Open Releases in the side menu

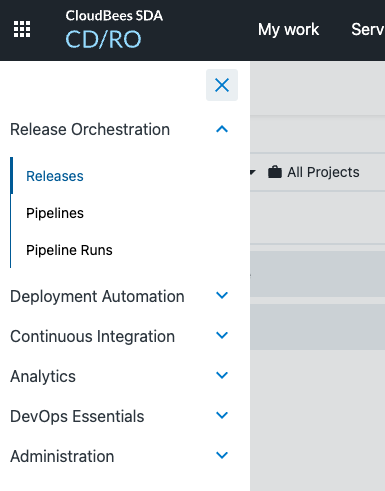click(55, 176)
